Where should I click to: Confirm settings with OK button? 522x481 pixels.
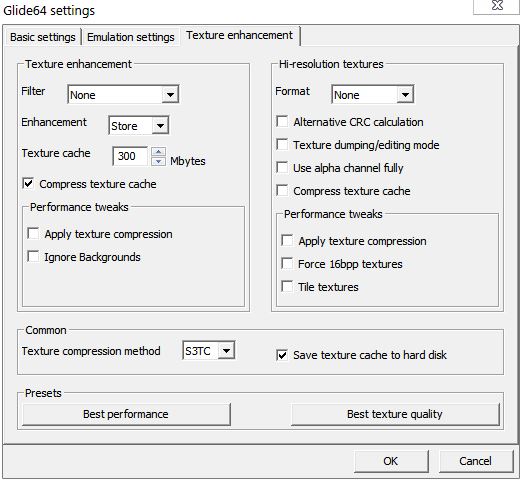coord(391,461)
